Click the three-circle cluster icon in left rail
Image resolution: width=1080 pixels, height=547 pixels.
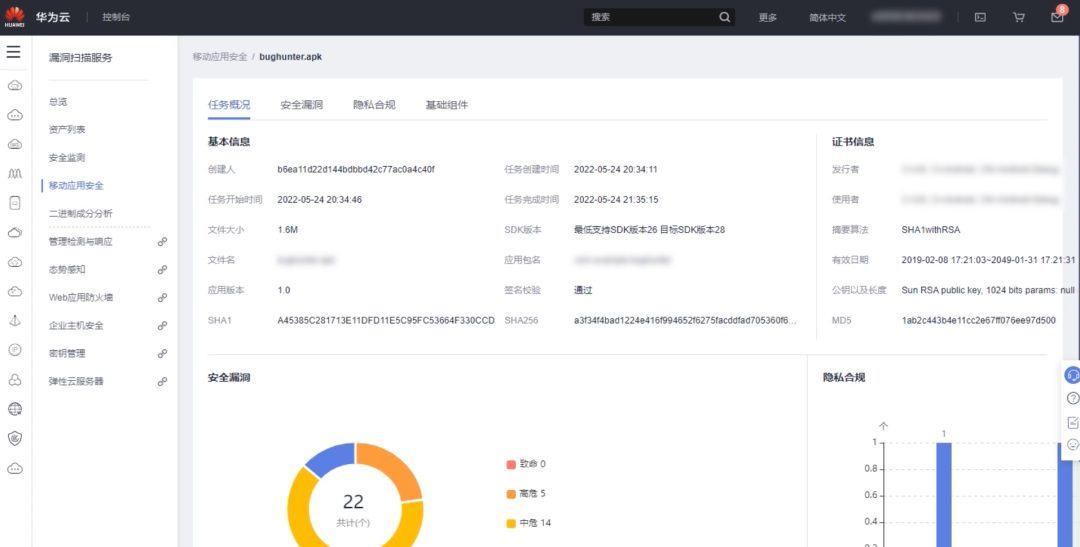pyautogui.click(x=14, y=380)
